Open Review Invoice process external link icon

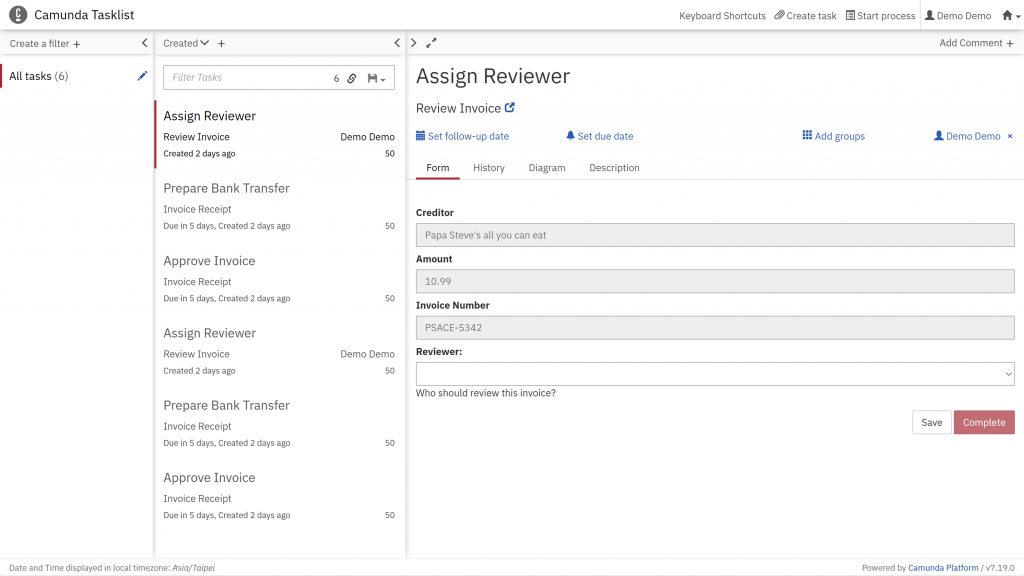pos(509,108)
